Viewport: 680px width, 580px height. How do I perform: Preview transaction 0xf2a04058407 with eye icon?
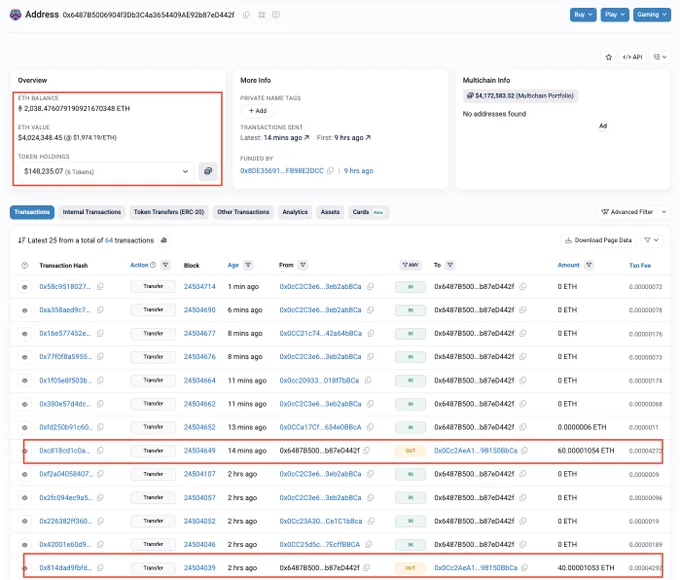(25, 474)
